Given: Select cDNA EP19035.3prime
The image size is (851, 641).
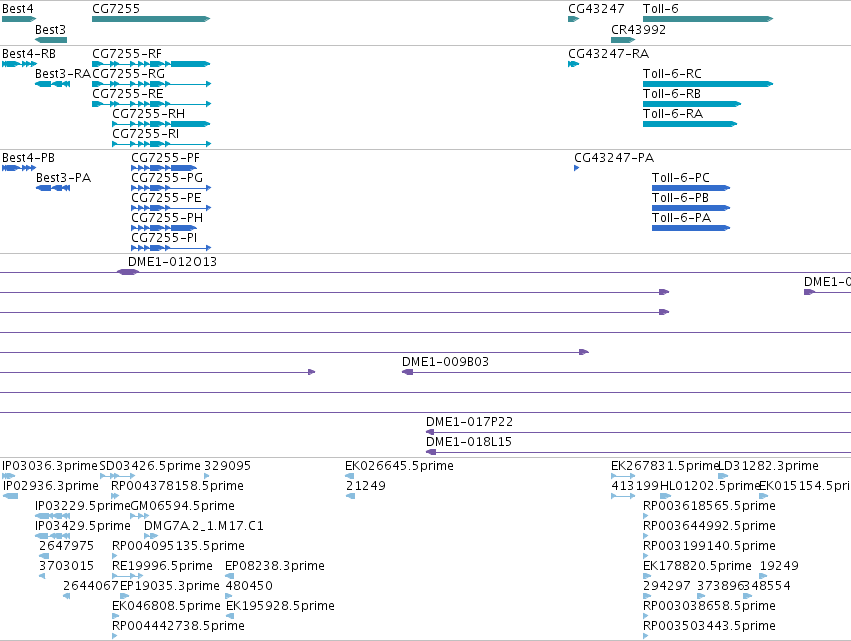Looking at the screenshot, I should coord(124,596).
